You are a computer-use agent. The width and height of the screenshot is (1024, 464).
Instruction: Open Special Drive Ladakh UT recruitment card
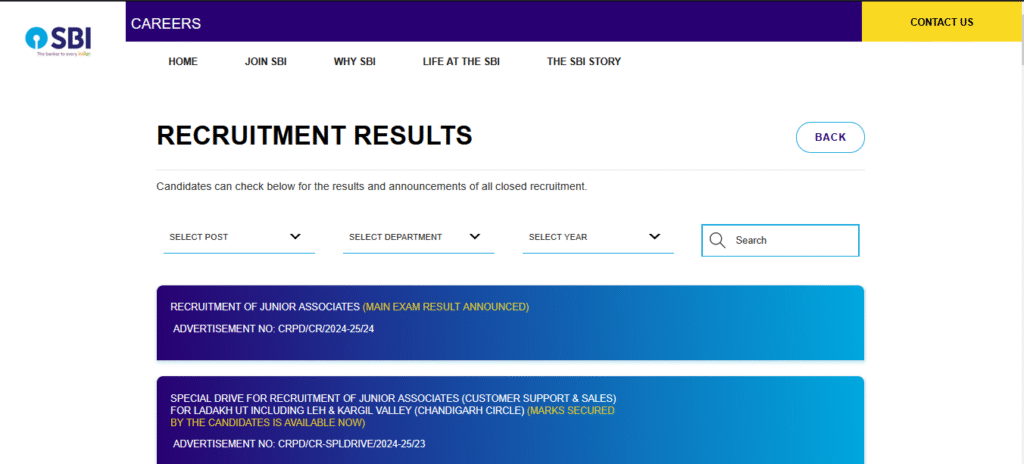510,420
